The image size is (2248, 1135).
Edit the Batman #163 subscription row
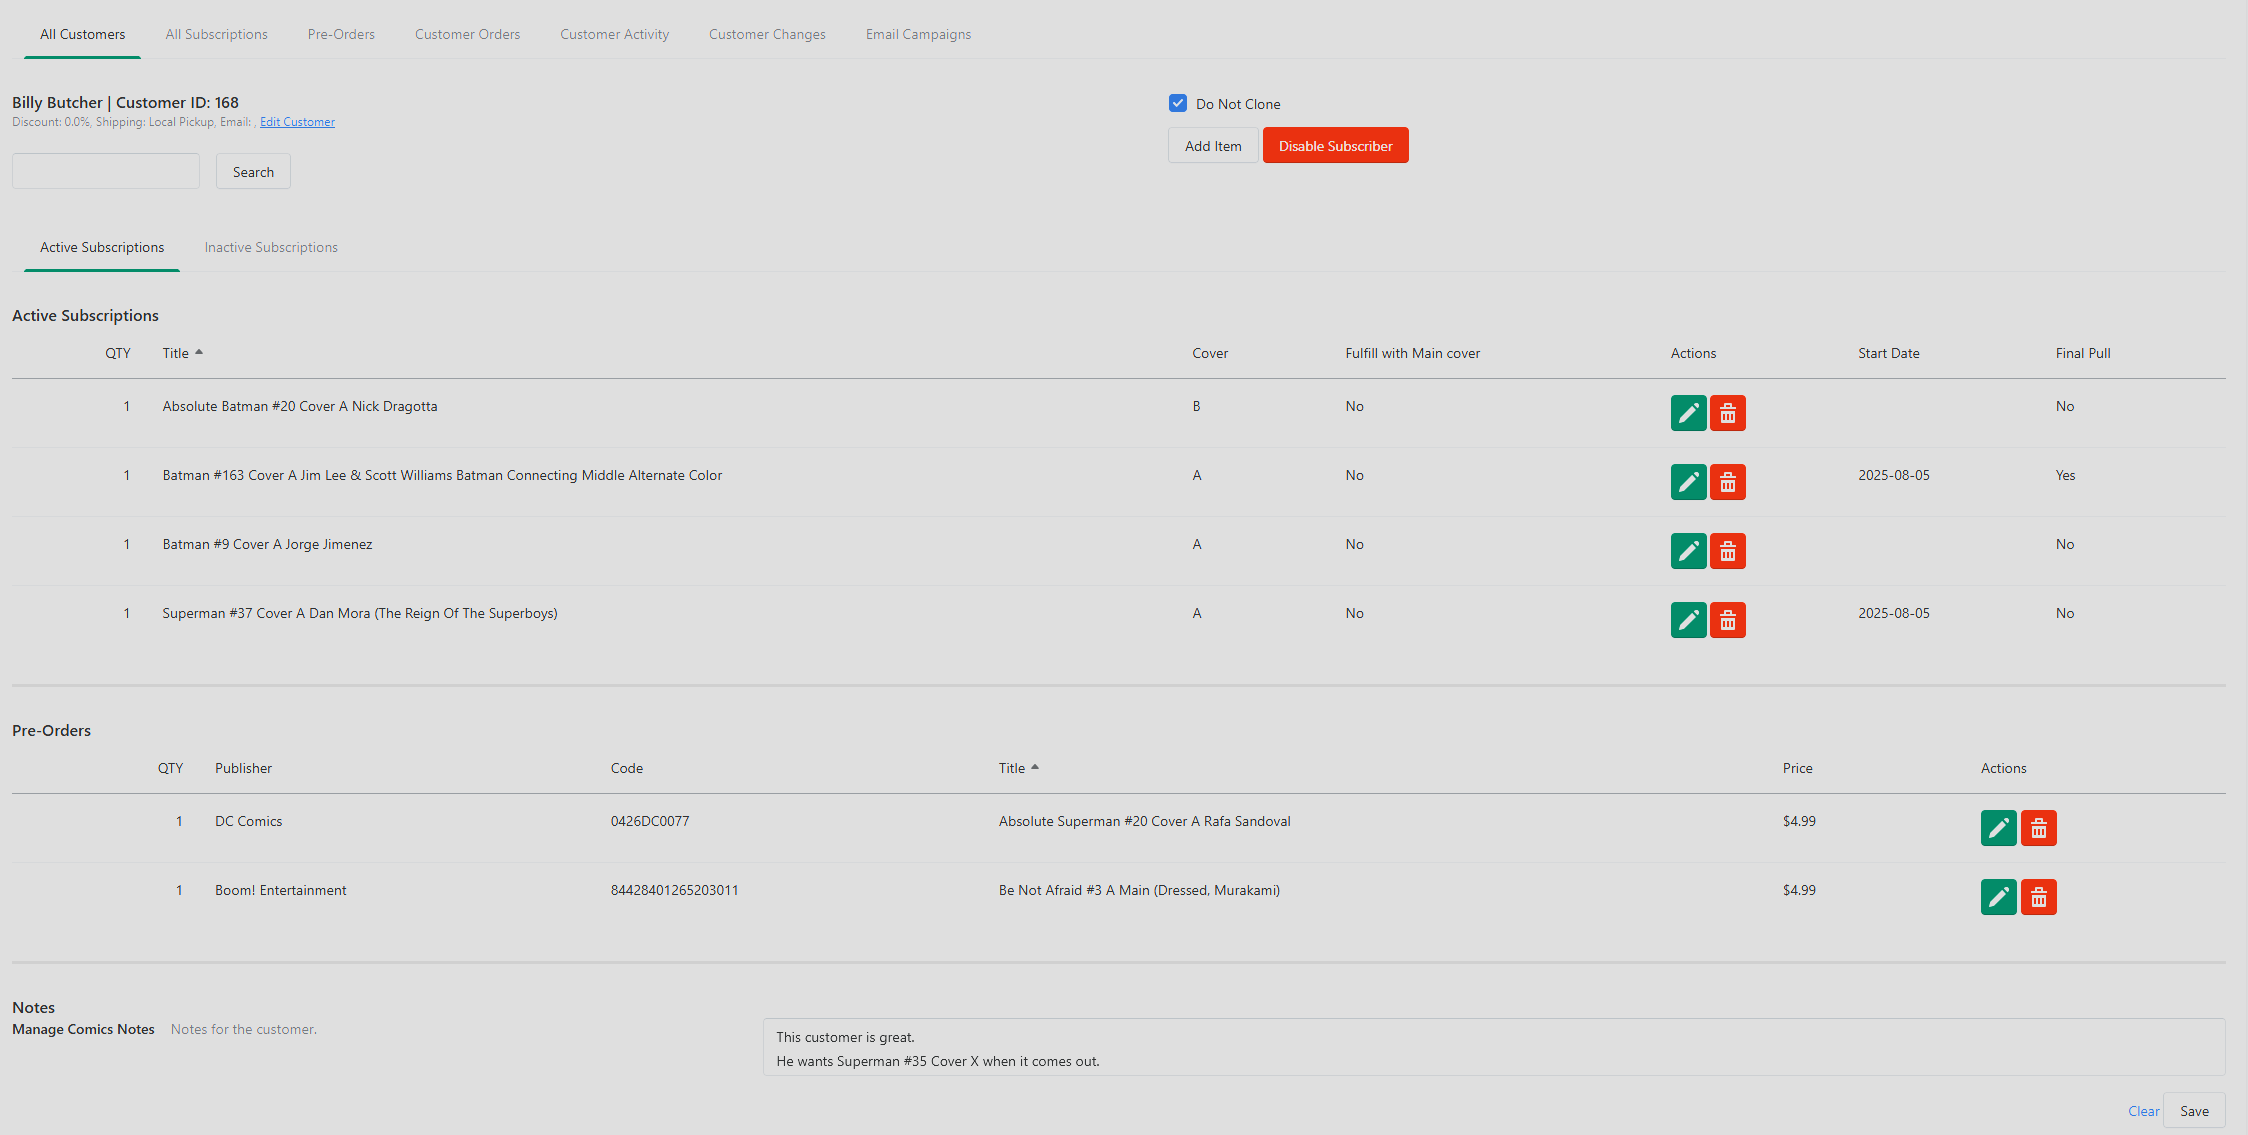click(1688, 482)
